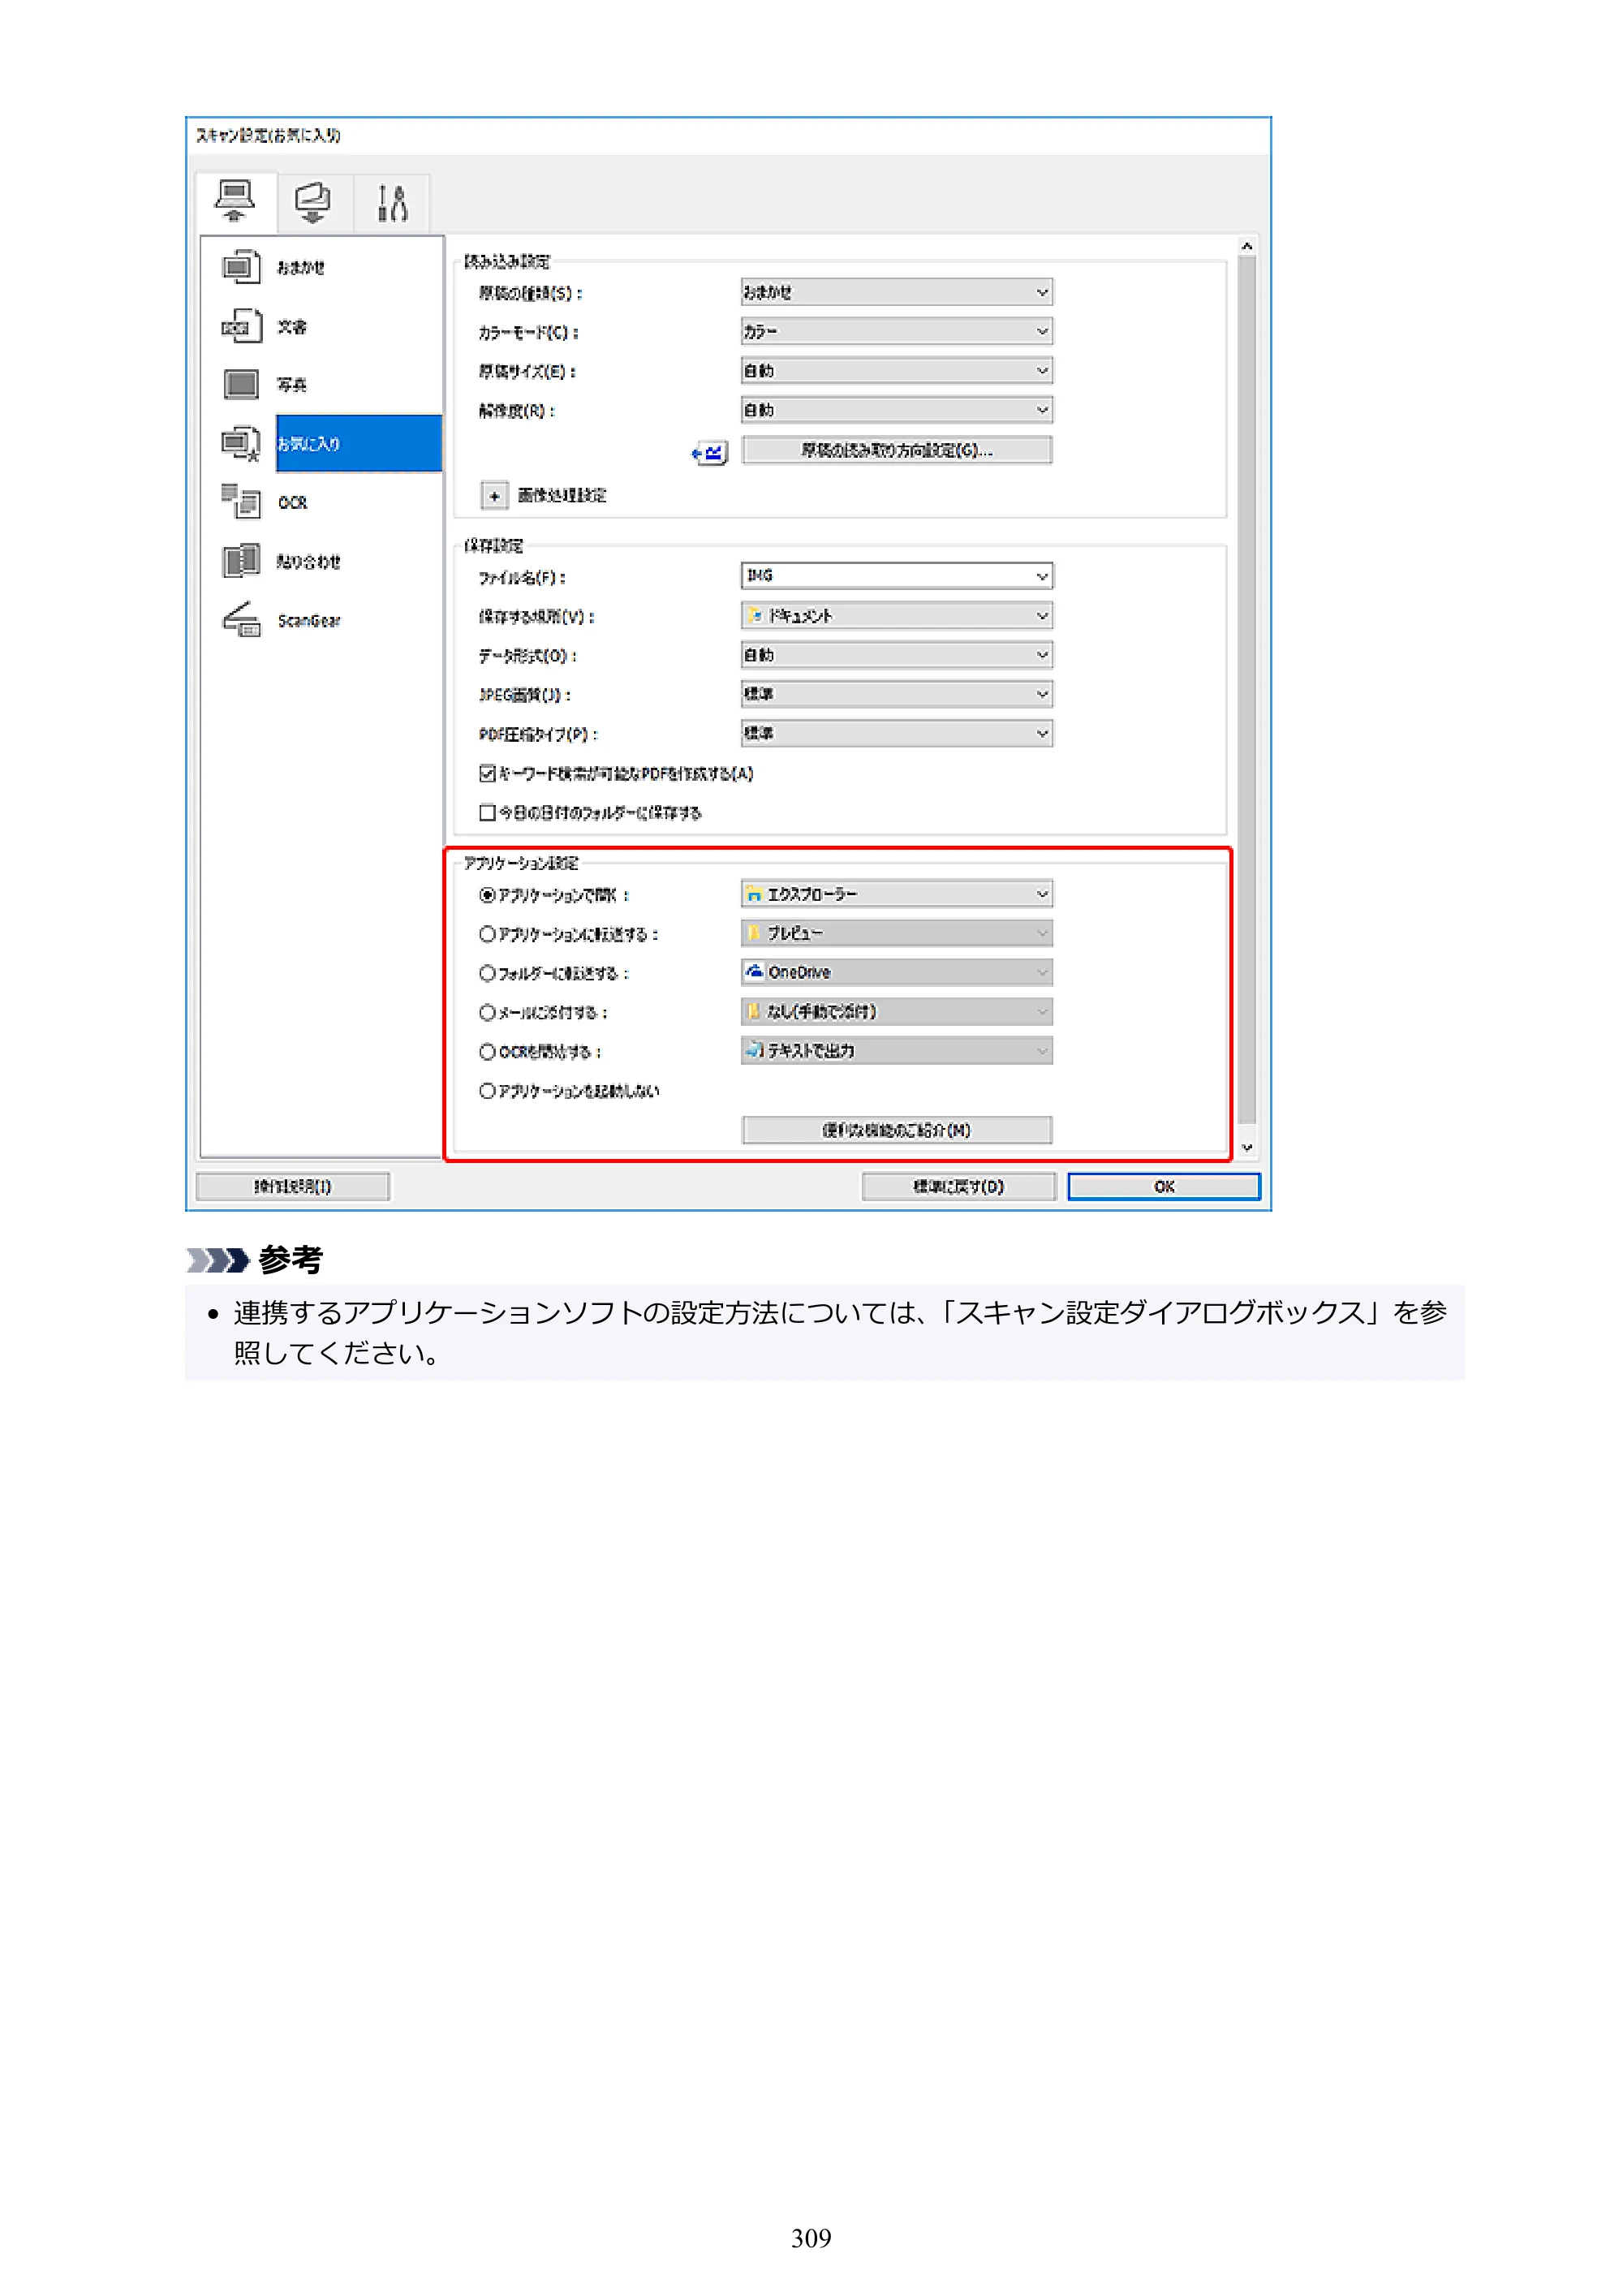Select アプリケーションを起動しない radio button
Viewport: 1623px width, 2296px height.
487,1091
